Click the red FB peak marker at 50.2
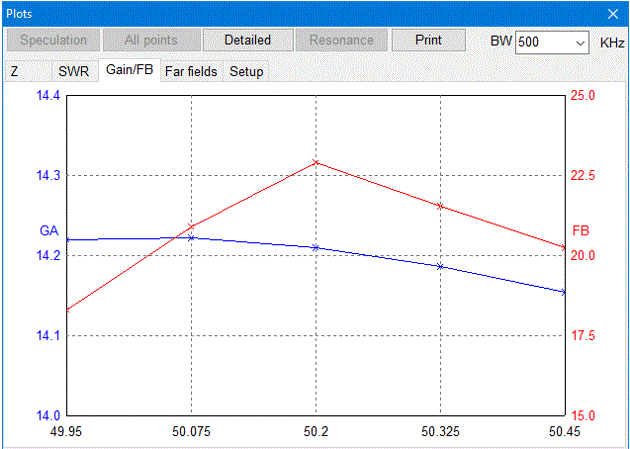630x449 pixels. tap(316, 162)
